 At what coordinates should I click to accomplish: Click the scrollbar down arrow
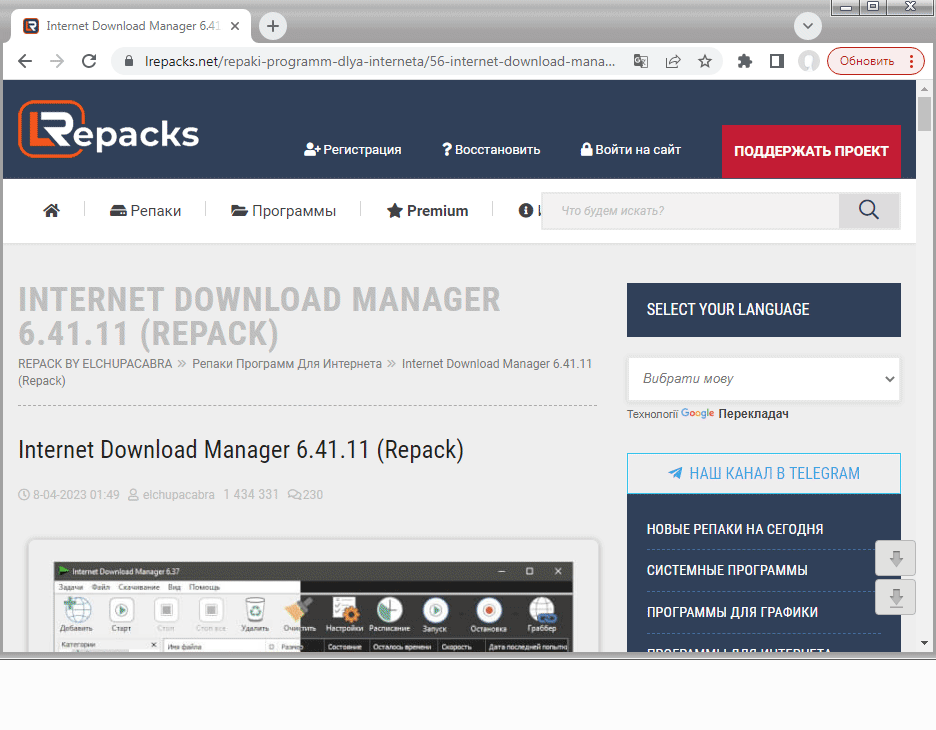[x=924, y=643]
